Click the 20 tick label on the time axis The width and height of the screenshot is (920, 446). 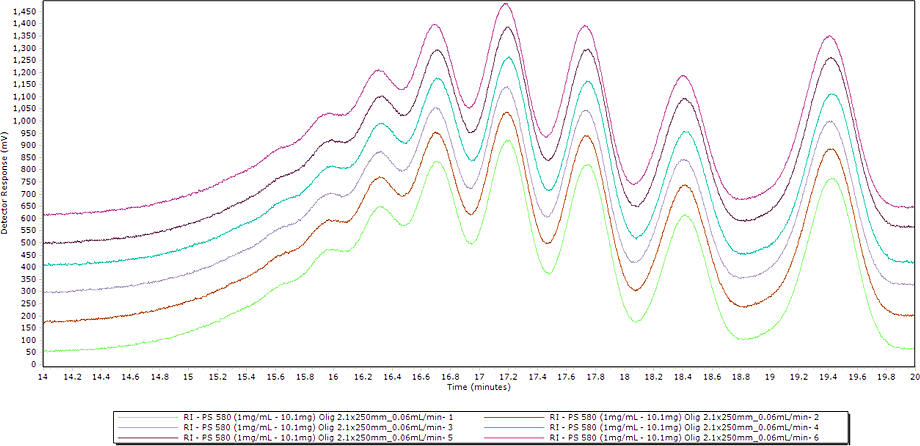click(x=912, y=375)
